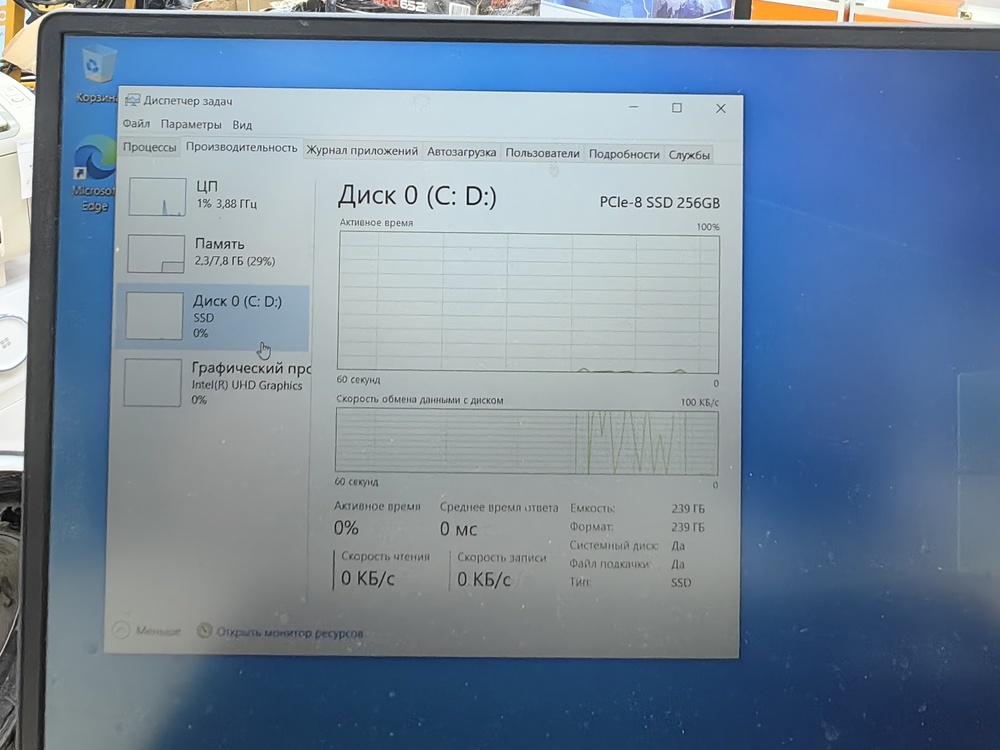The width and height of the screenshot is (1000, 750).
Task: Open the Вид menu
Action: (x=240, y=125)
